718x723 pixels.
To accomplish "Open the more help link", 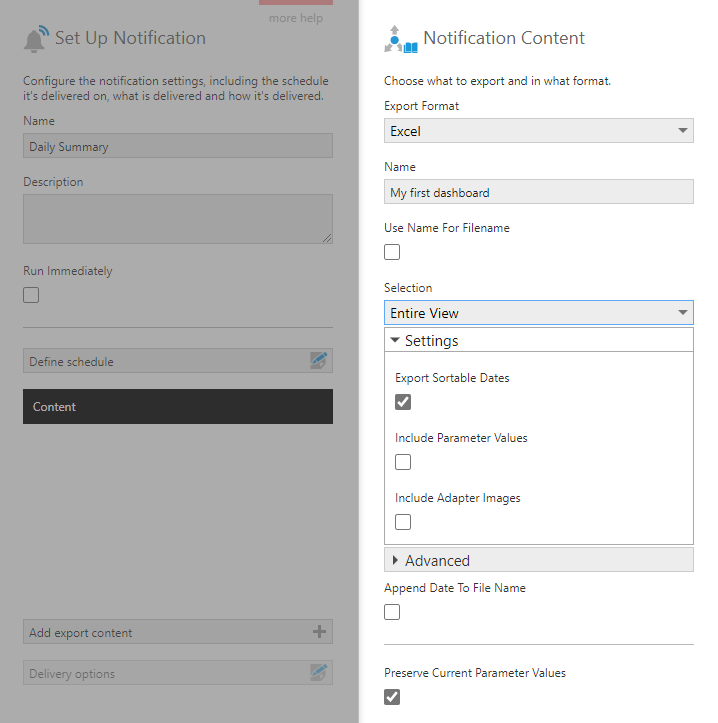I will pyautogui.click(x=296, y=18).
